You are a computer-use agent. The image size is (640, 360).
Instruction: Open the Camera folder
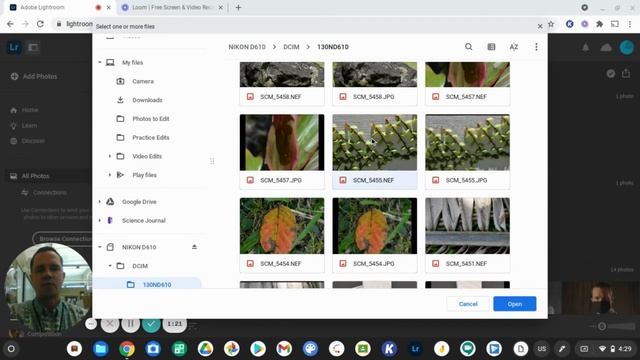(x=143, y=81)
